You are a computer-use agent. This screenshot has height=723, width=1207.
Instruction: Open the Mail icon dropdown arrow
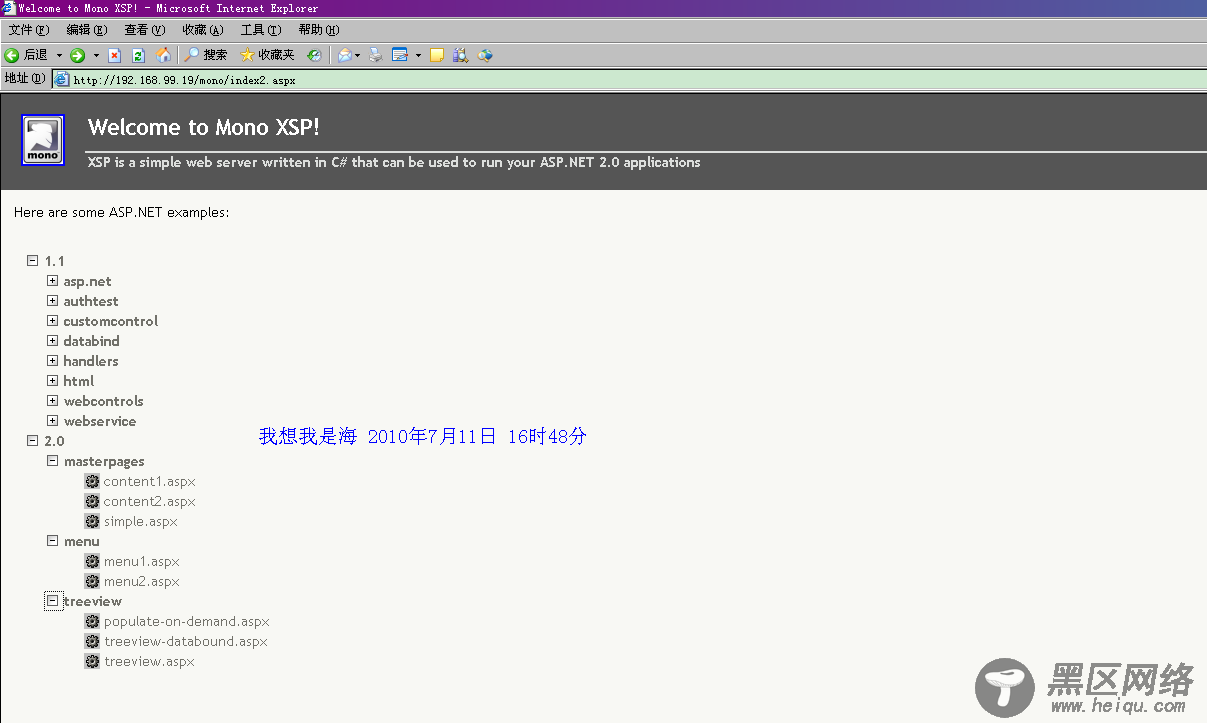click(358, 55)
